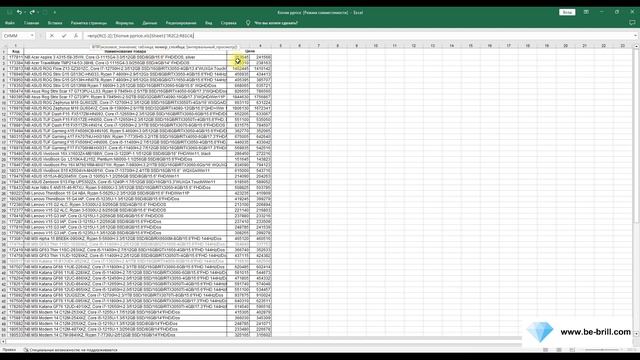Expand the formula bar with chevron
The image size is (640, 360).
tap(636, 36)
